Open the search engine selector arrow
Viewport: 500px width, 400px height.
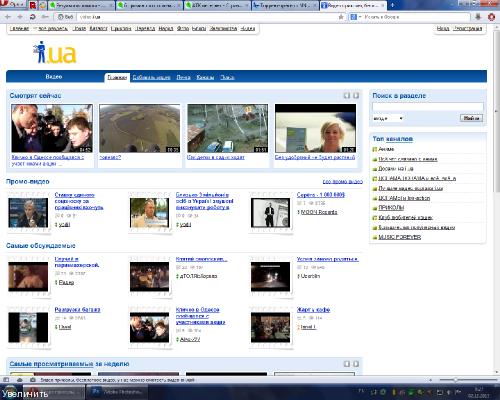[360, 17]
